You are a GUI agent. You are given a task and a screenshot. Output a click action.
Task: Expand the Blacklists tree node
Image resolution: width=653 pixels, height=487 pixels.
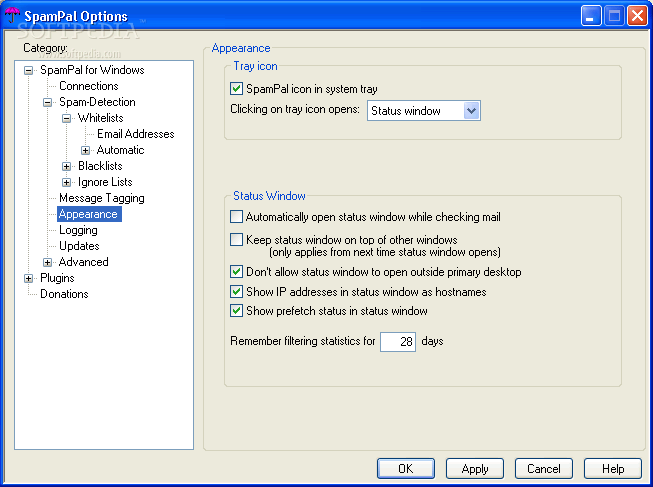coord(66,166)
